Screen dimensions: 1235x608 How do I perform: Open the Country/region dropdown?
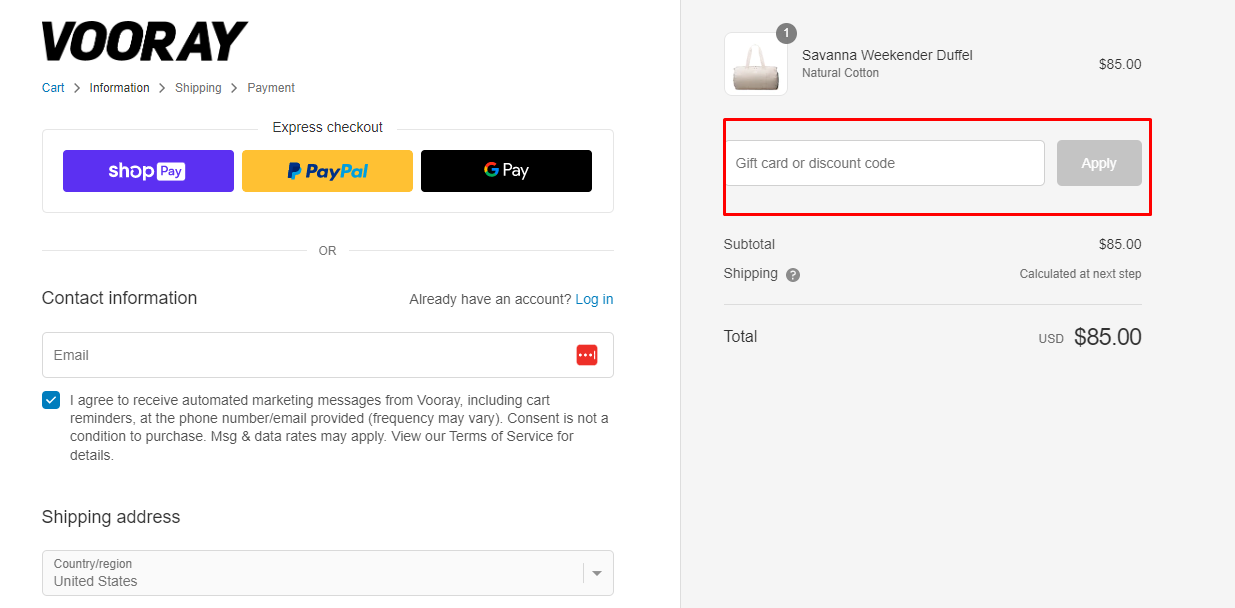(x=328, y=573)
